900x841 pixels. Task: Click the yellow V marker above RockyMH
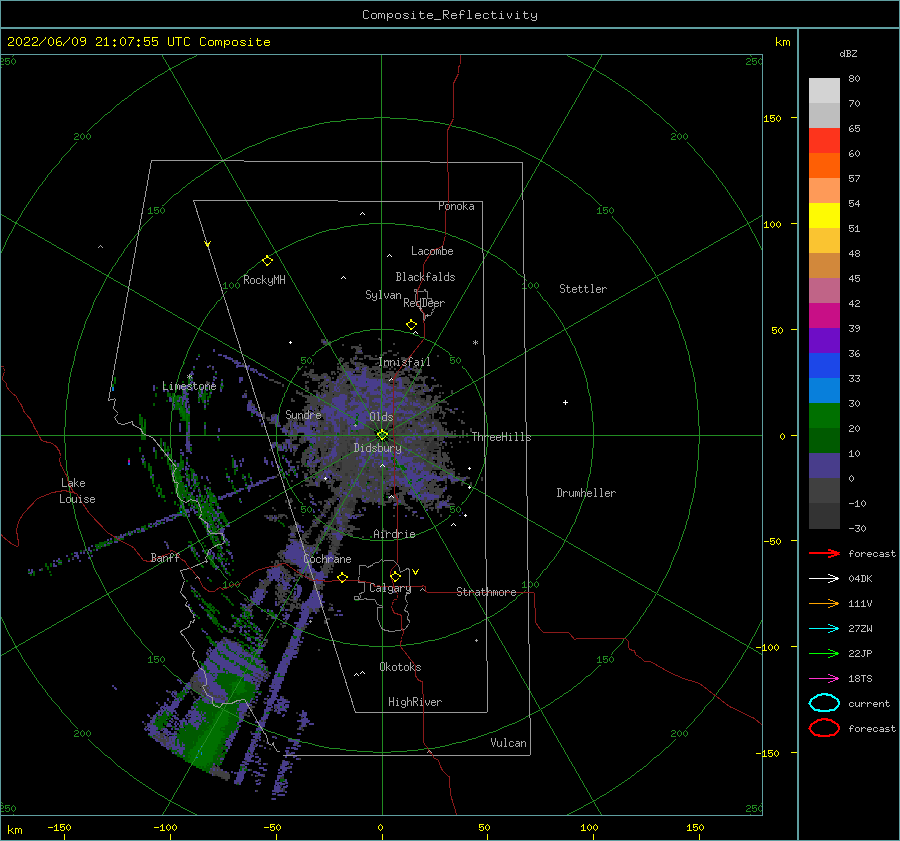(208, 244)
